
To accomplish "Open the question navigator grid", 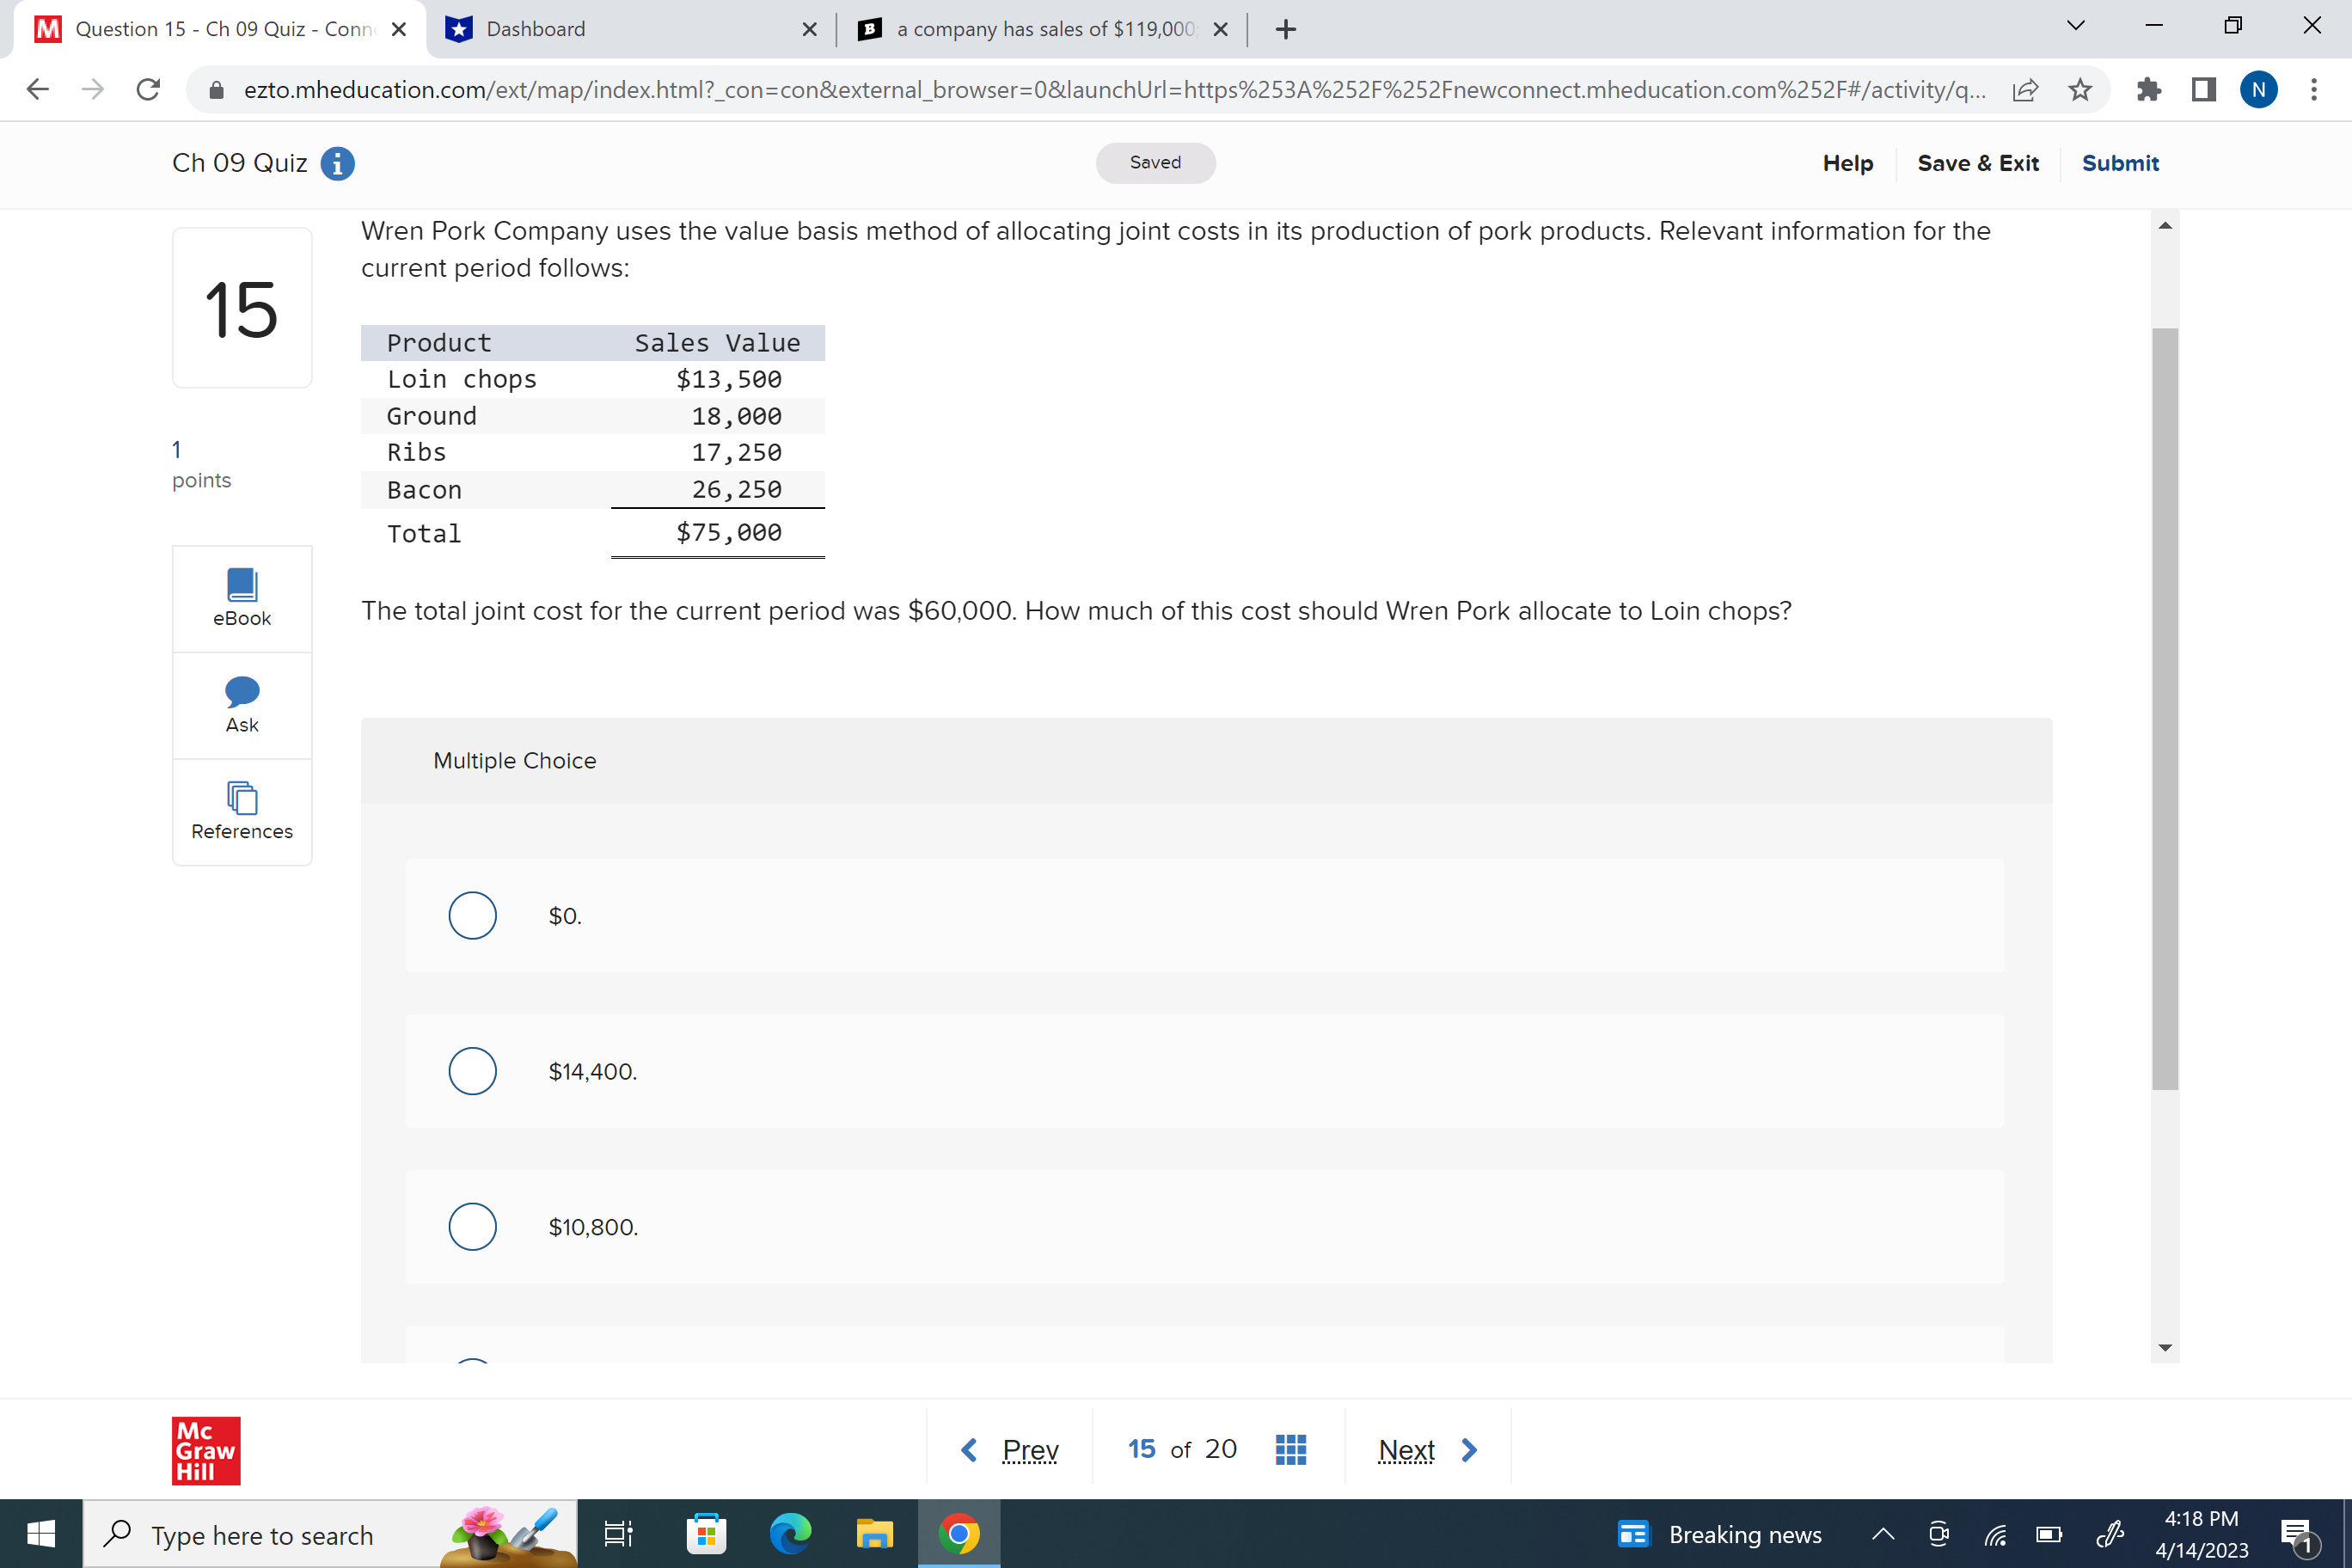I will [x=1290, y=1448].
